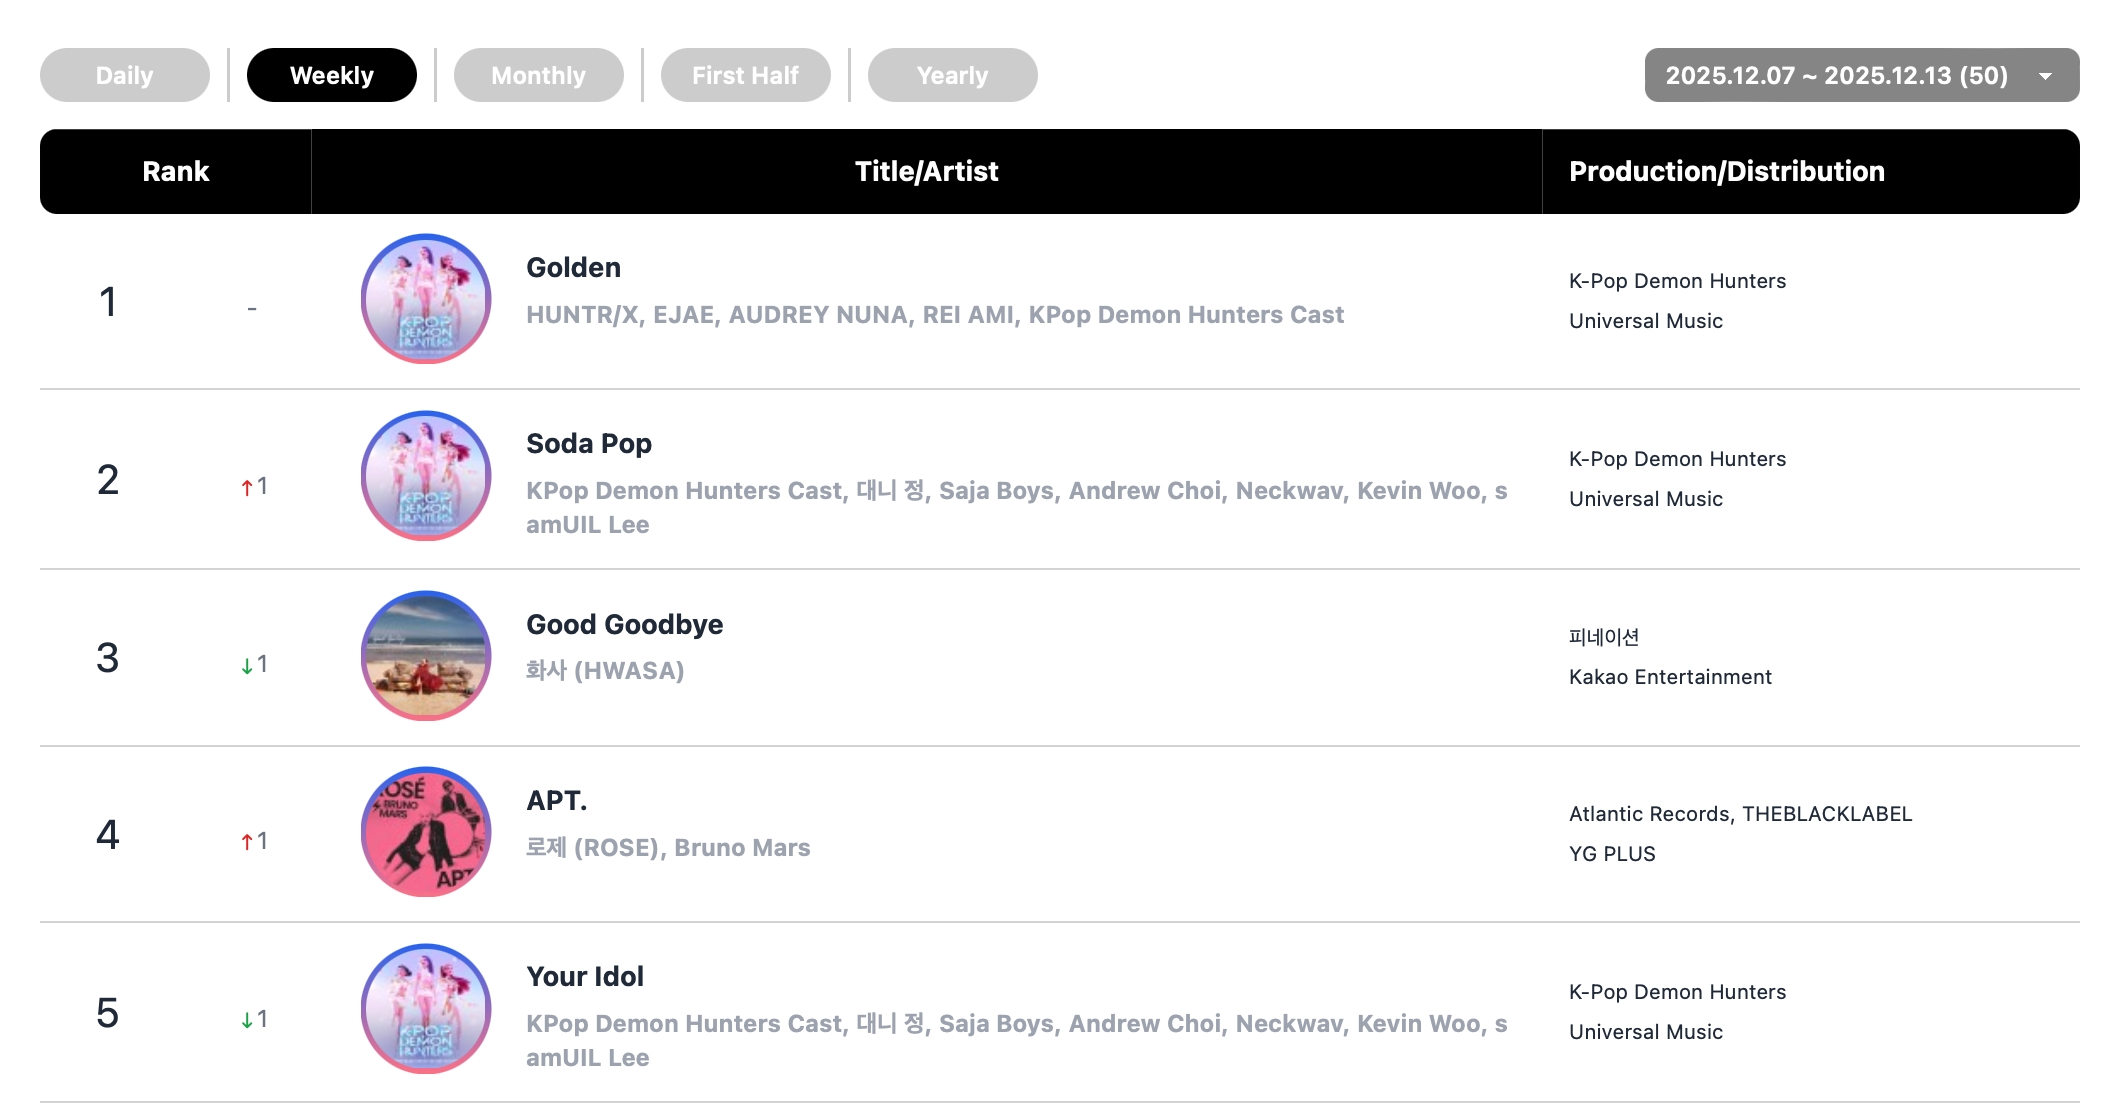Click the red up arrow beside rank 2

pos(247,487)
